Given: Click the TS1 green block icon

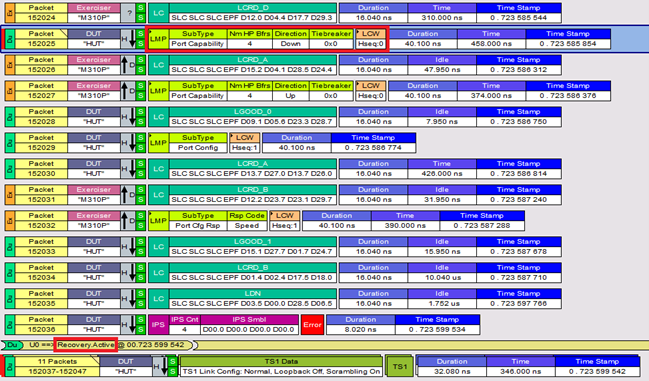Looking at the screenshot, I should 399,367.
